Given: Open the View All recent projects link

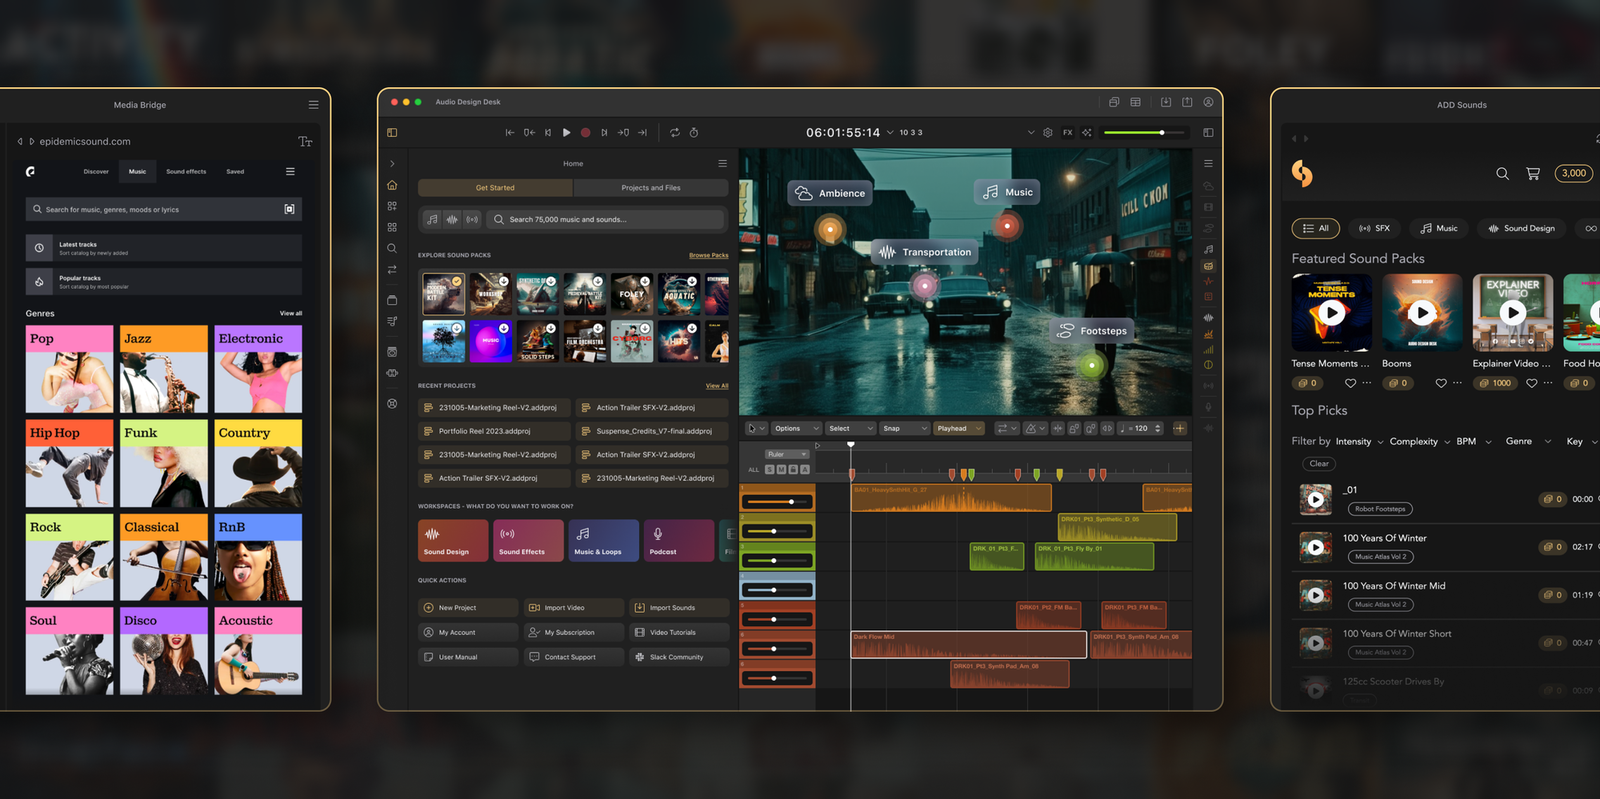Looking at the screenshot, I should tap(717, 386).
